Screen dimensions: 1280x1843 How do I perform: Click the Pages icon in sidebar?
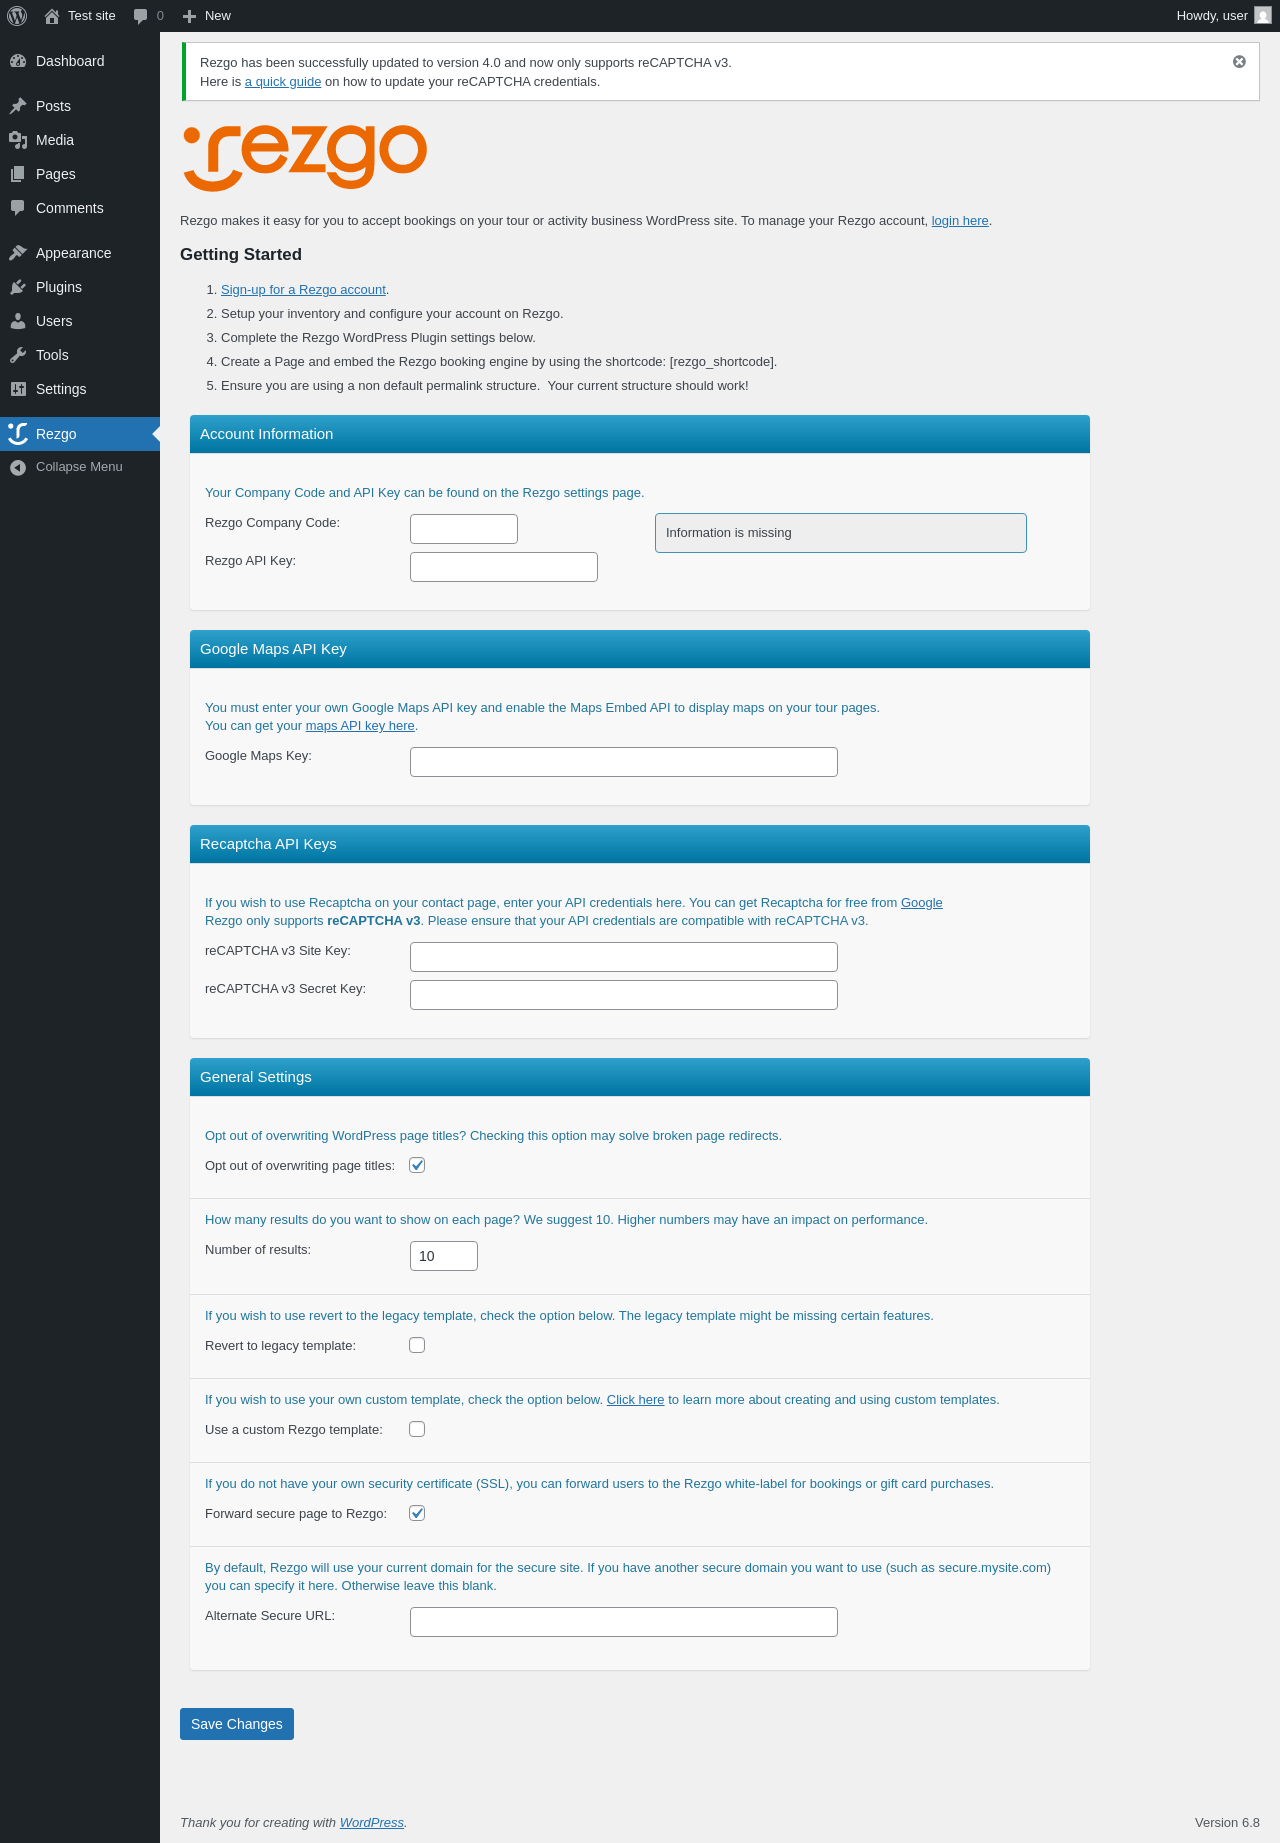18,174
